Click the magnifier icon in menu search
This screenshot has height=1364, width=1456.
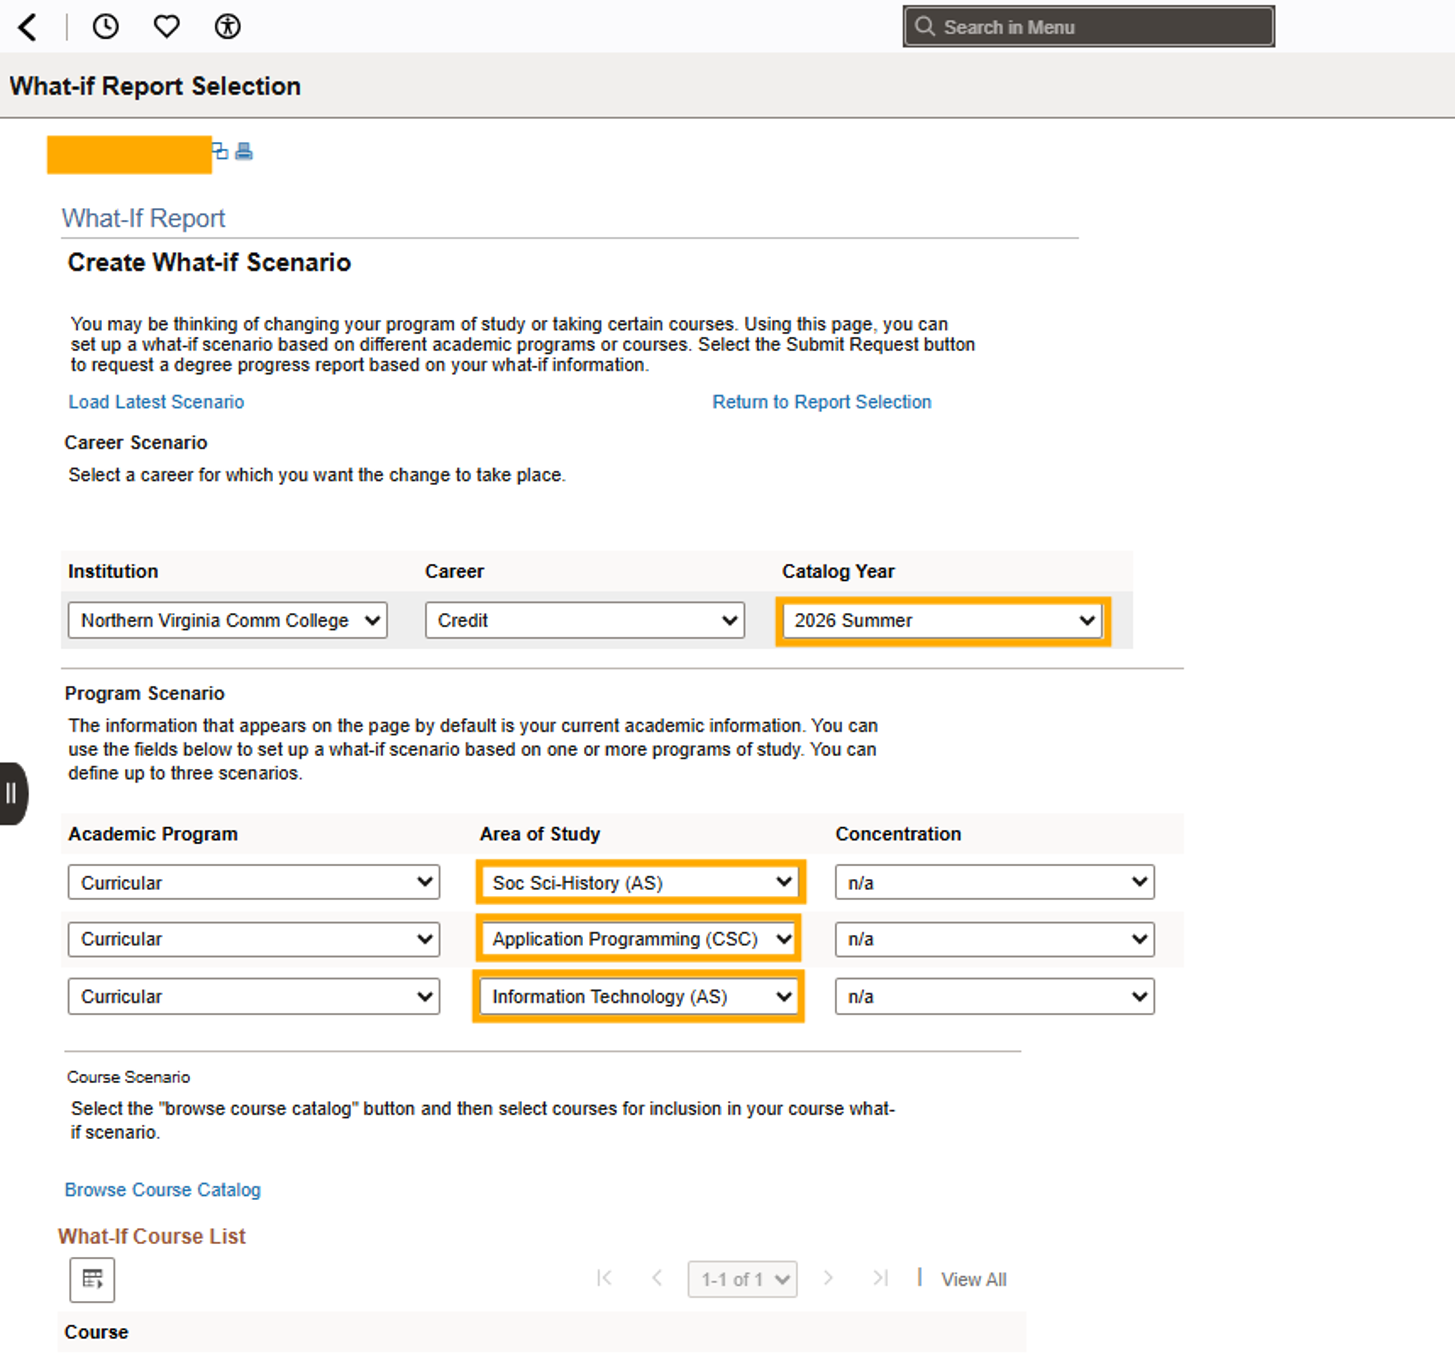925,27
